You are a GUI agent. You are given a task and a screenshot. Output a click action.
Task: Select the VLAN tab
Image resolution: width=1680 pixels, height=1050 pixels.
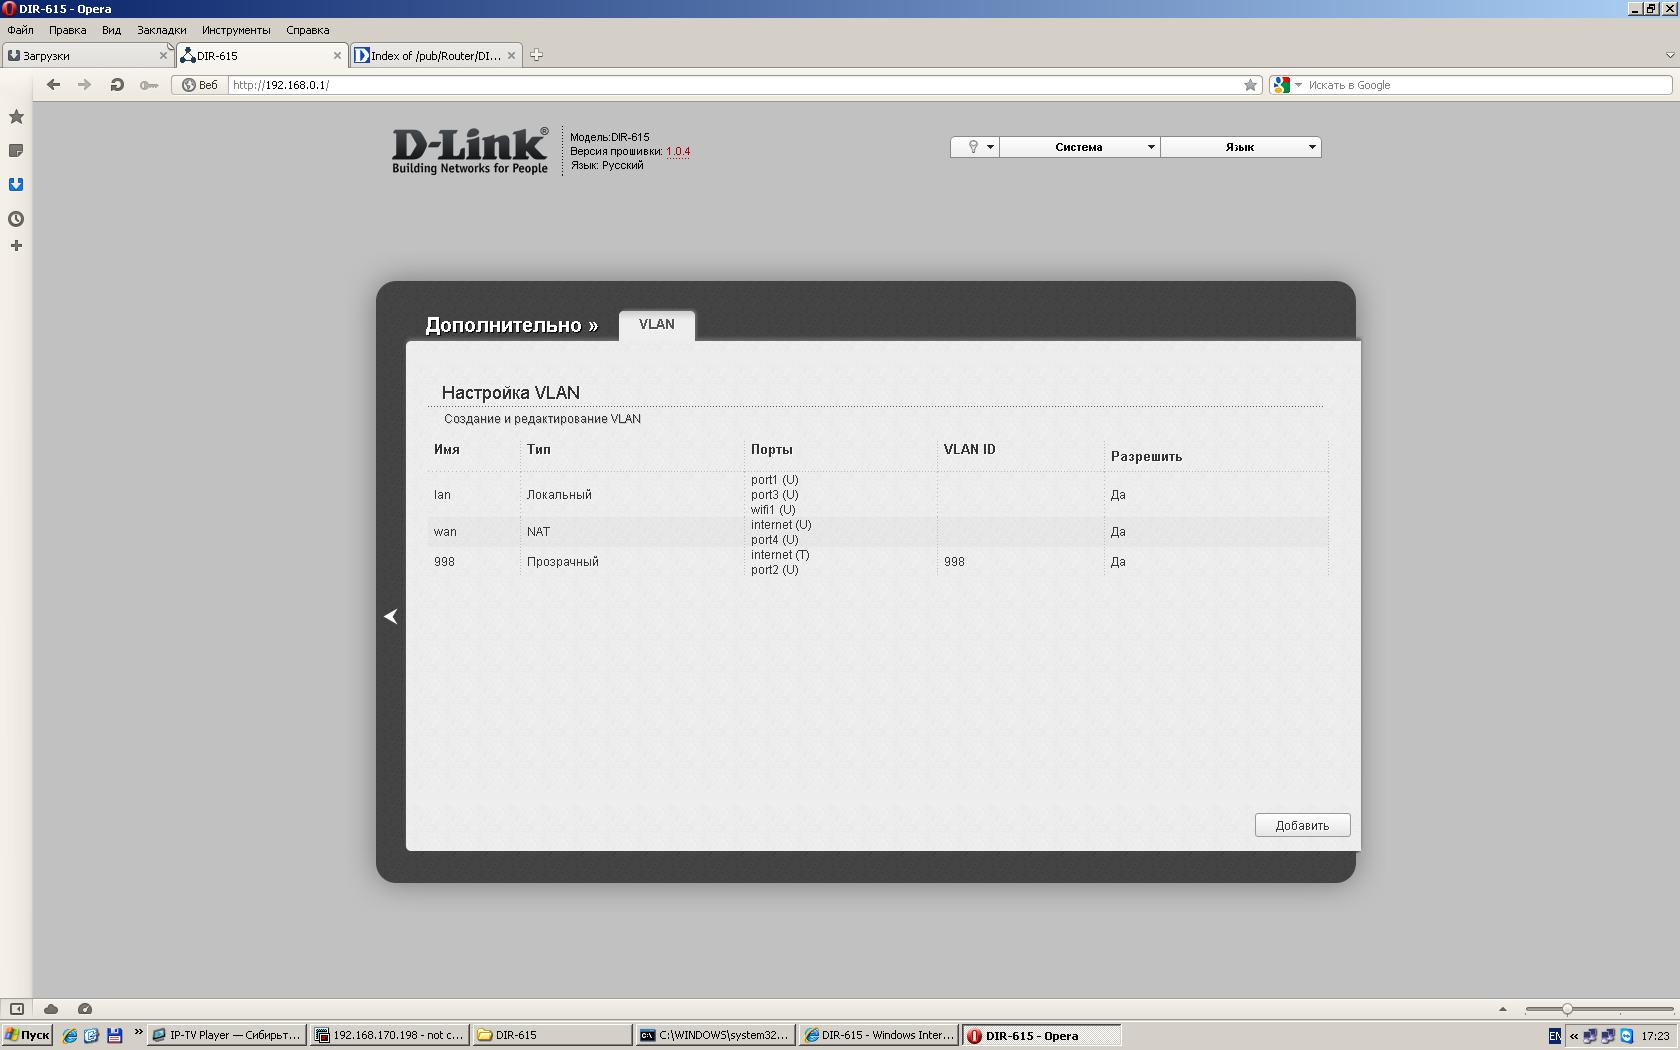pyautogui.click(x=657, y=325)
